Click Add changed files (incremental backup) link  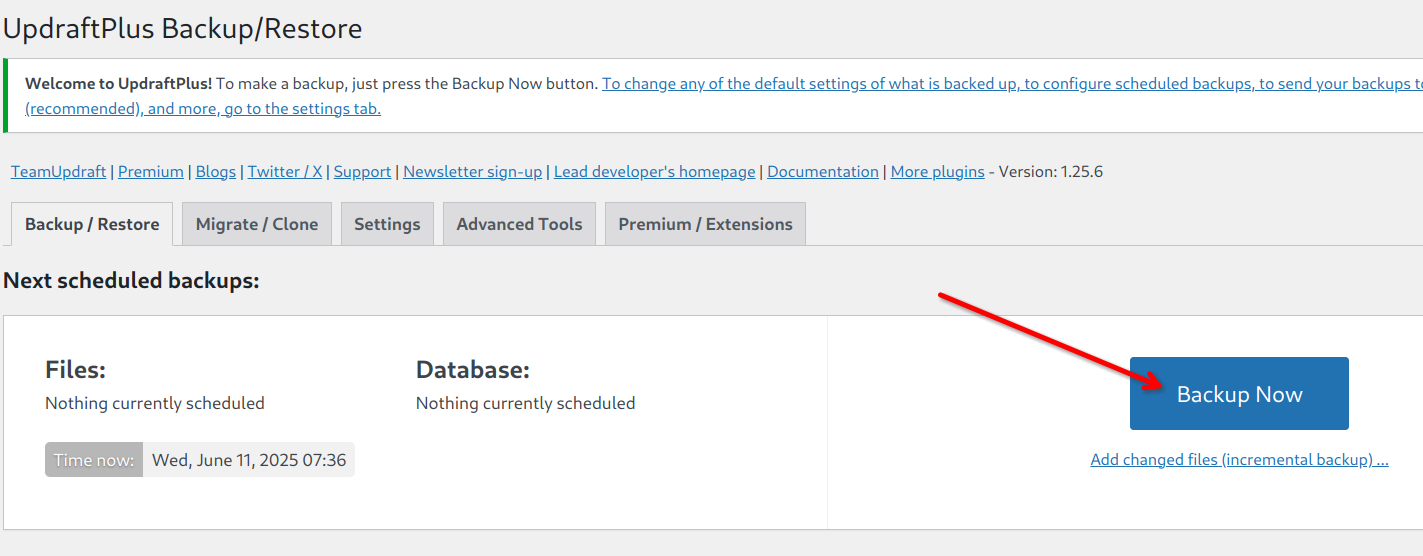pos(1239,460)
